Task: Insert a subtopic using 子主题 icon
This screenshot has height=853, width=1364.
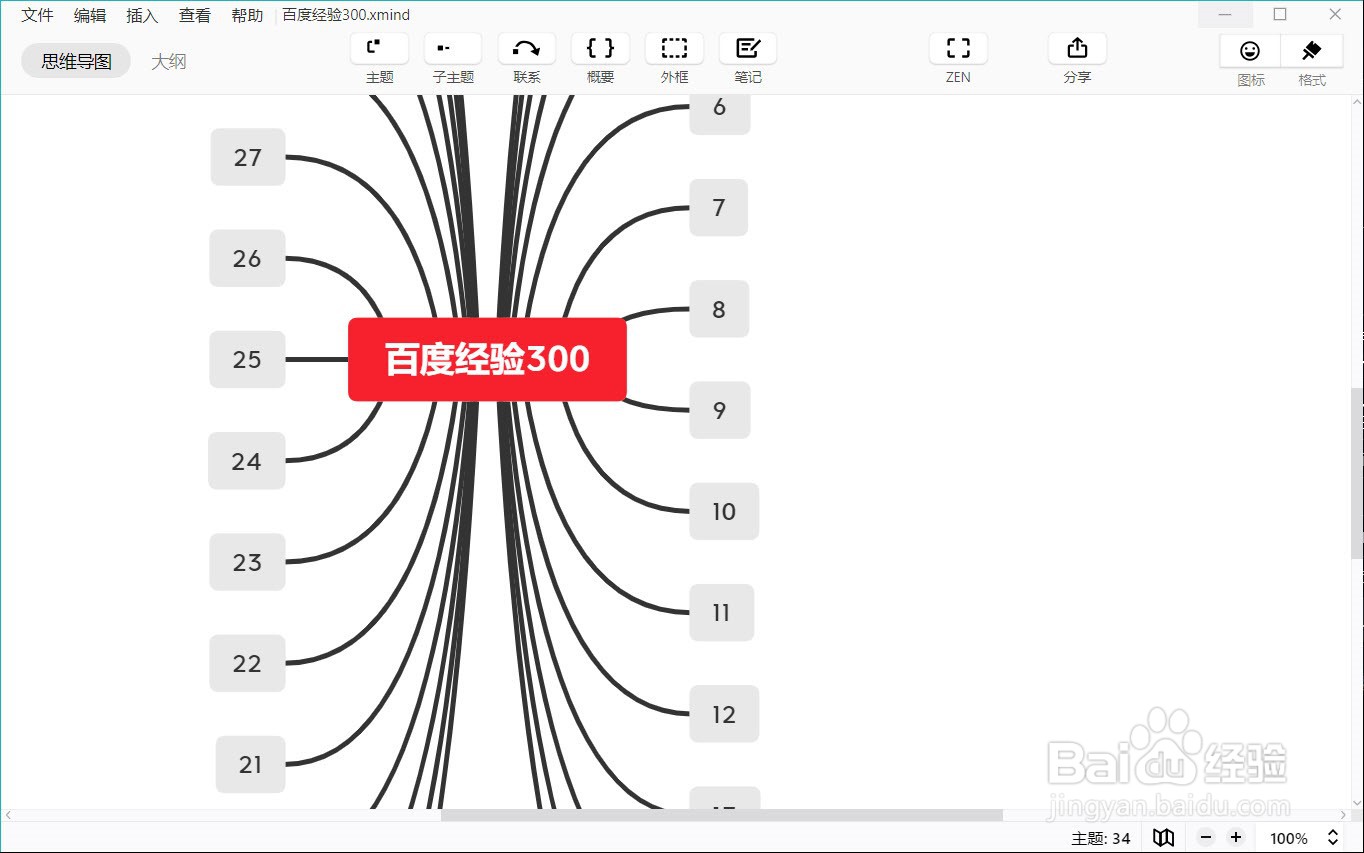Action: 453,48
